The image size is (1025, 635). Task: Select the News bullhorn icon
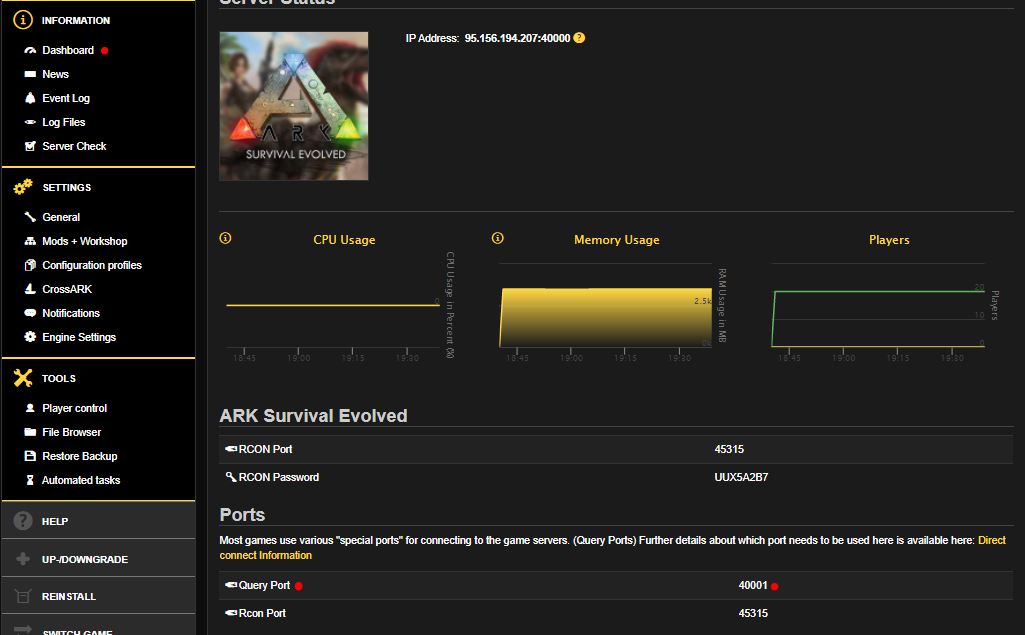click(x=32, y=73)
